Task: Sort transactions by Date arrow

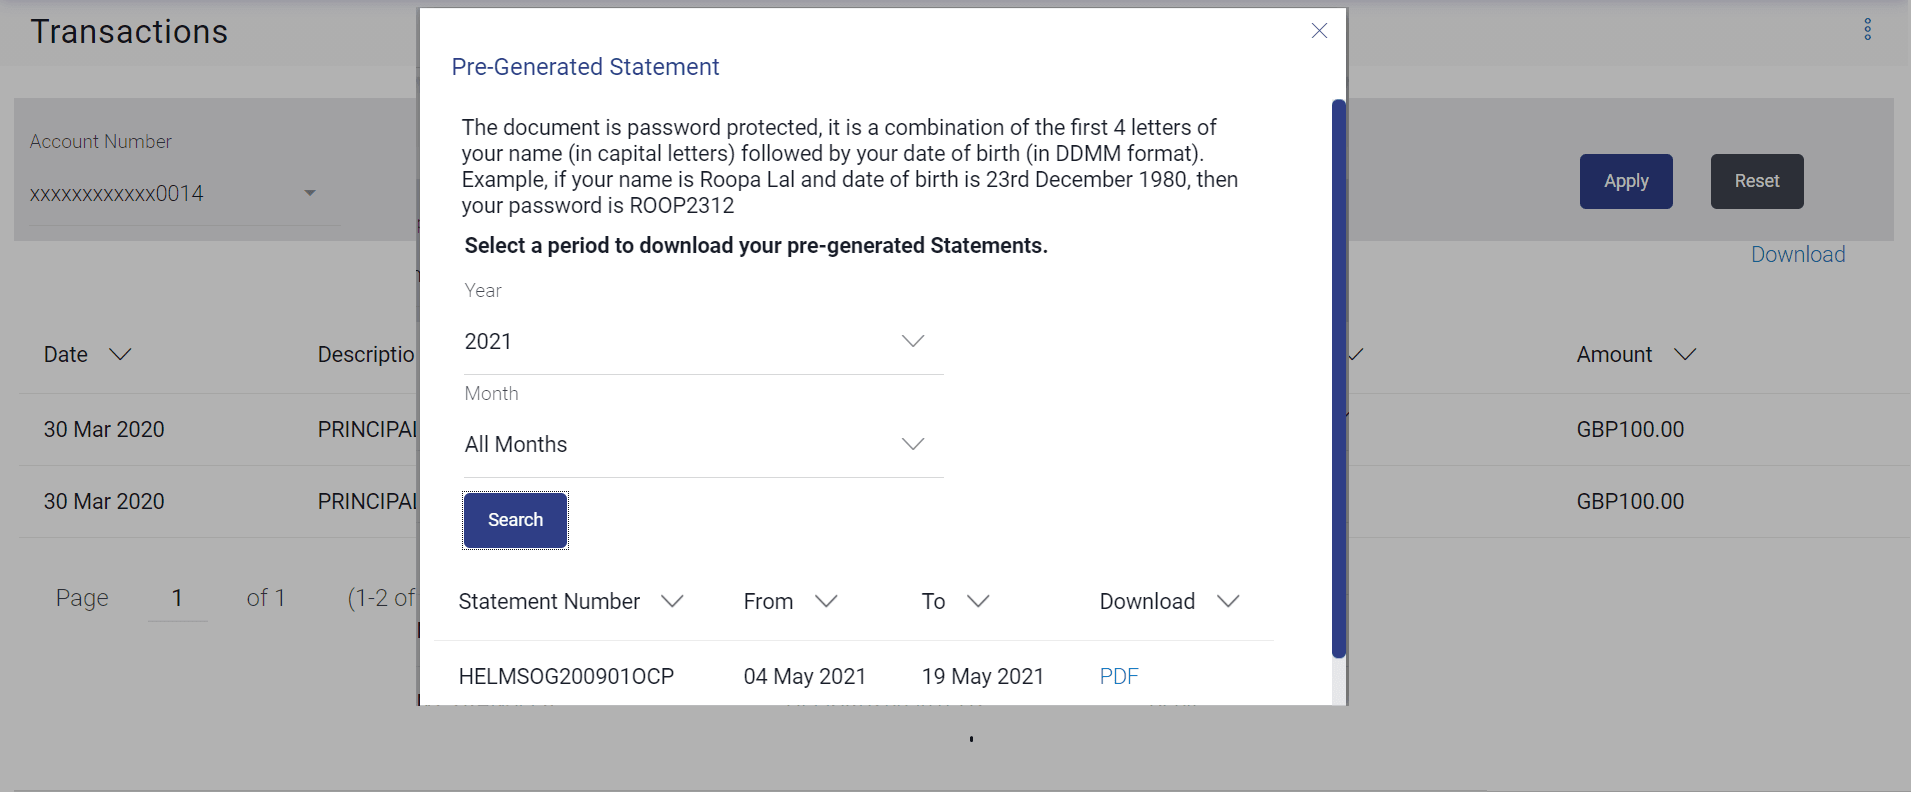Action: tap(120, 355)
